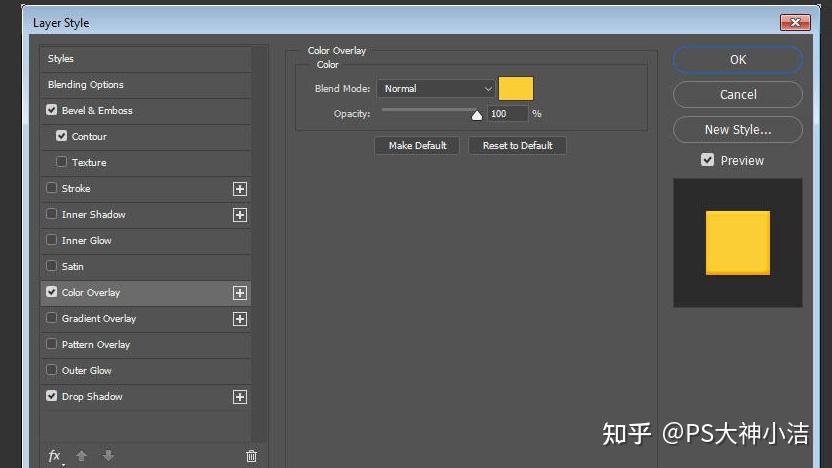This screenshot has width=832, height=468.
Task: Enable the Texture checkbox
Action: (62, 162)
